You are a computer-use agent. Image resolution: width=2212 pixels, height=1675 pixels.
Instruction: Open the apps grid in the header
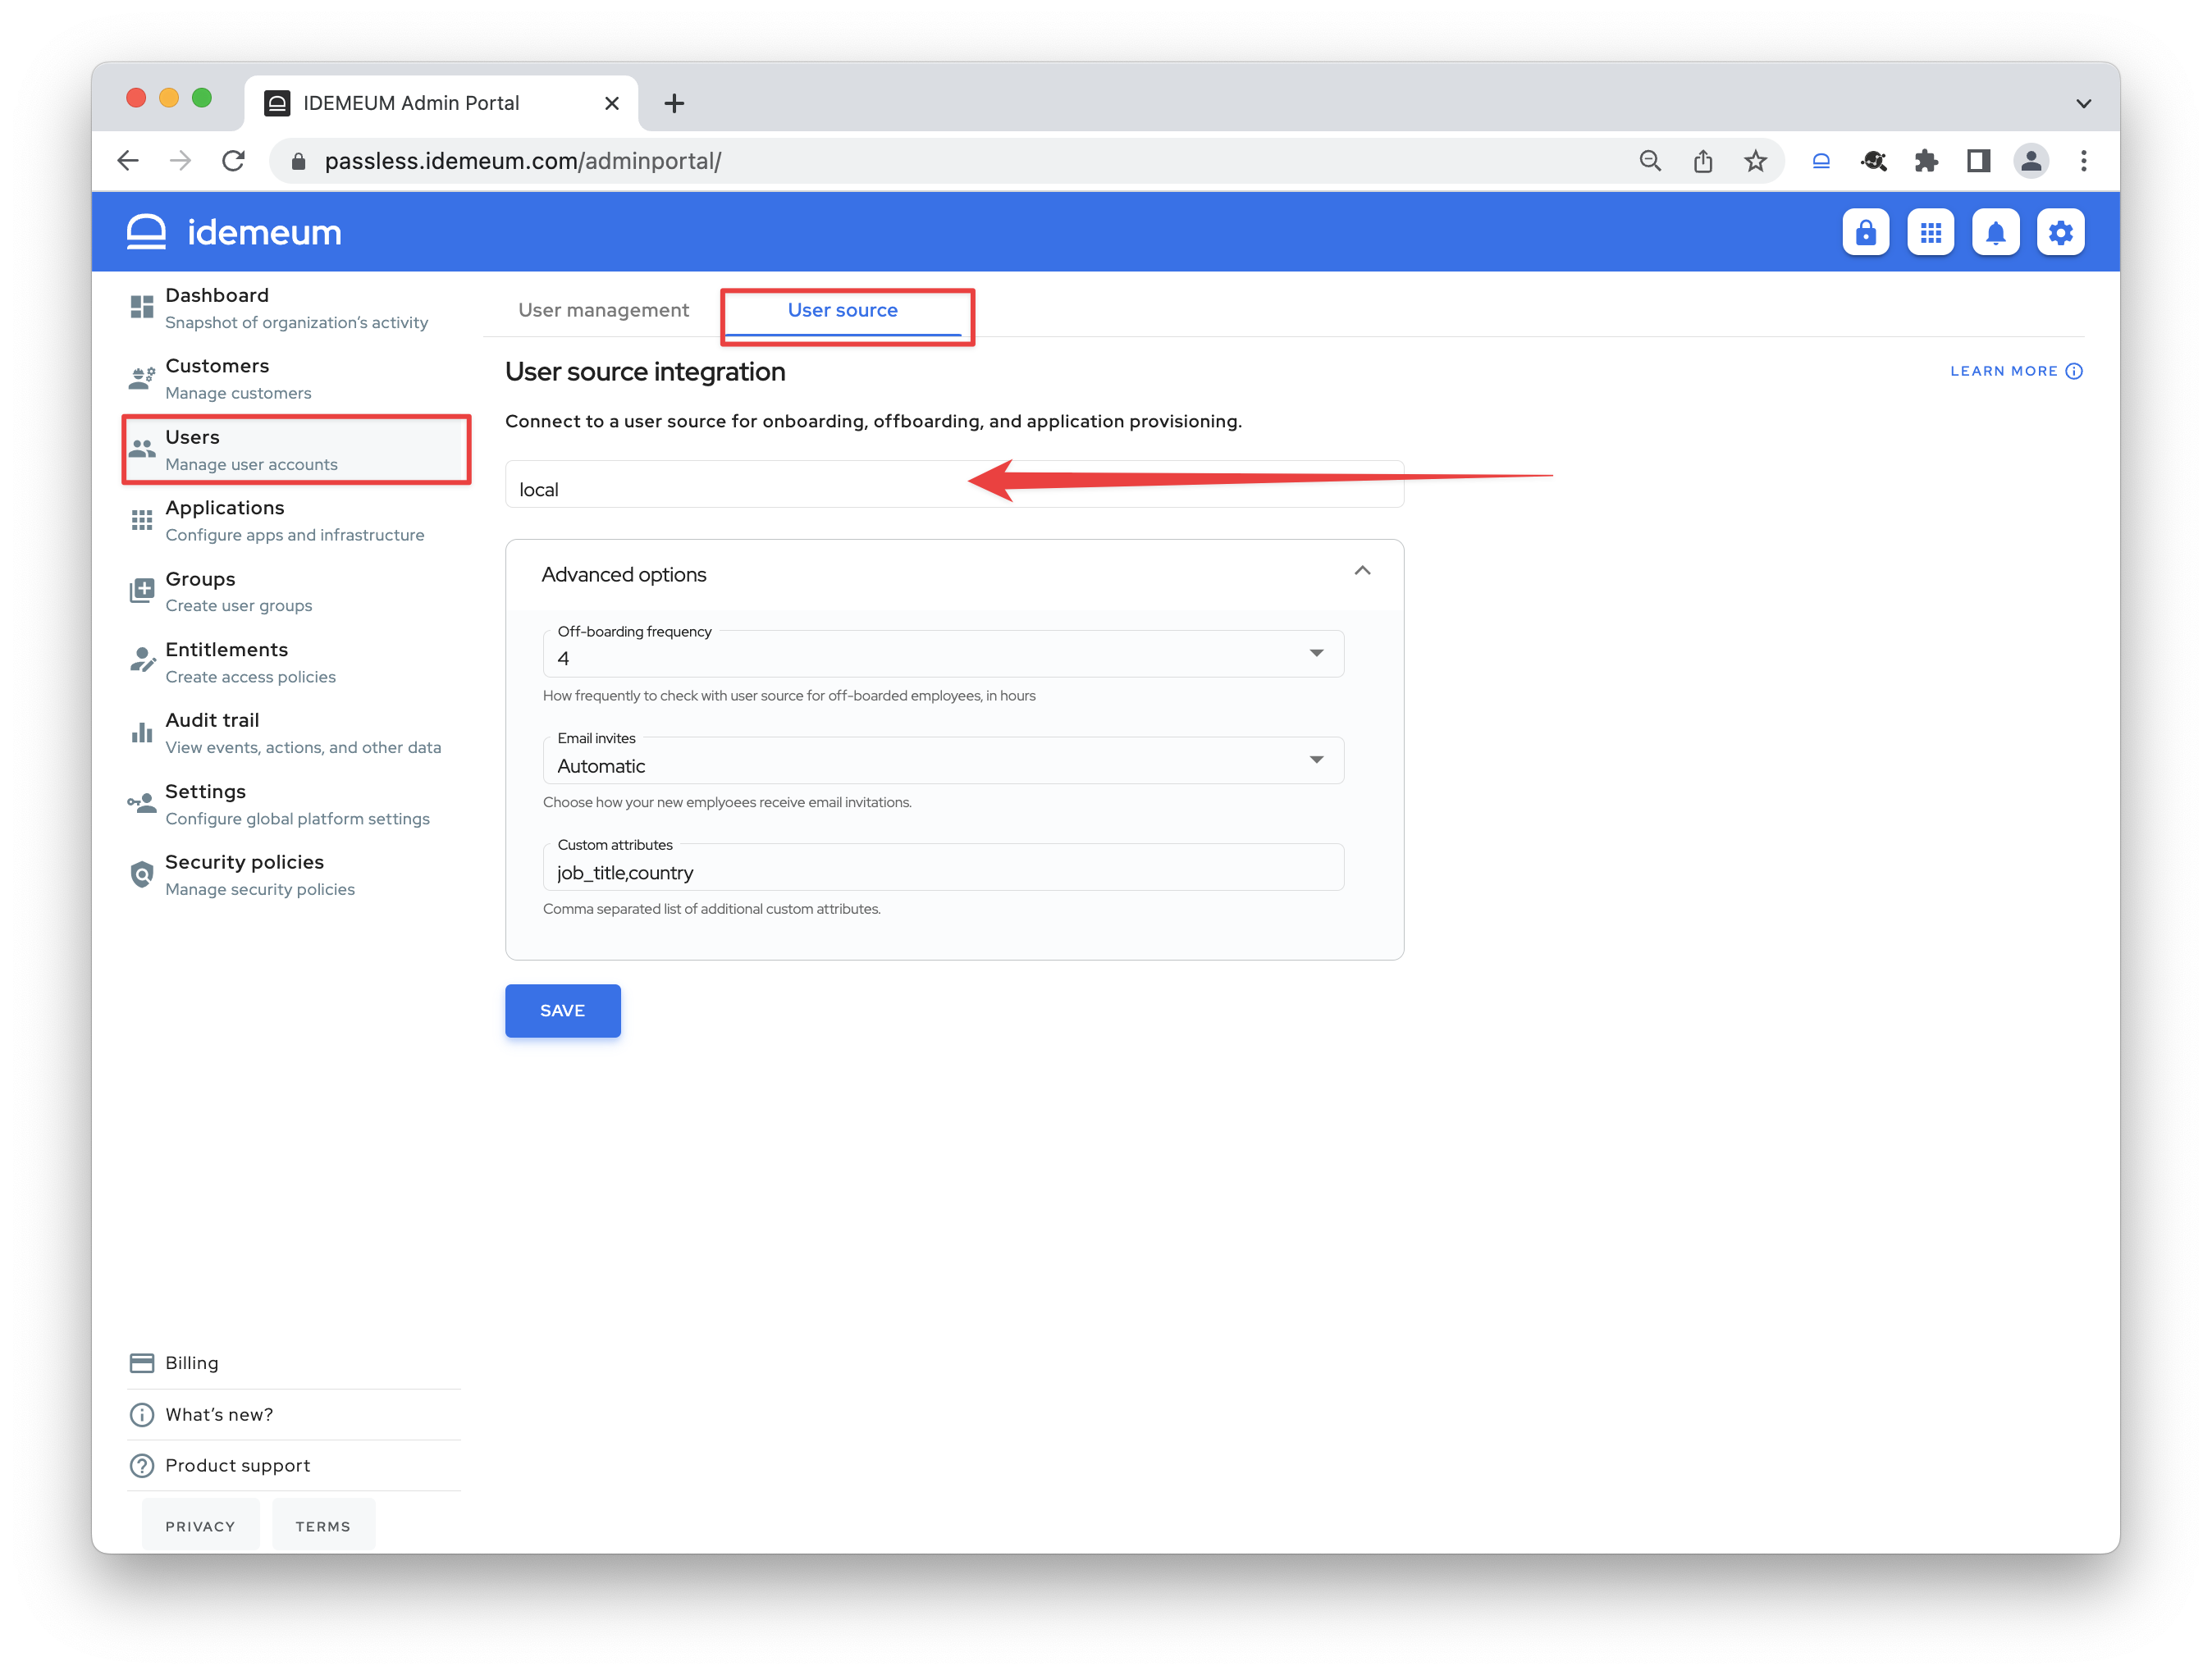pos(1930,231)
